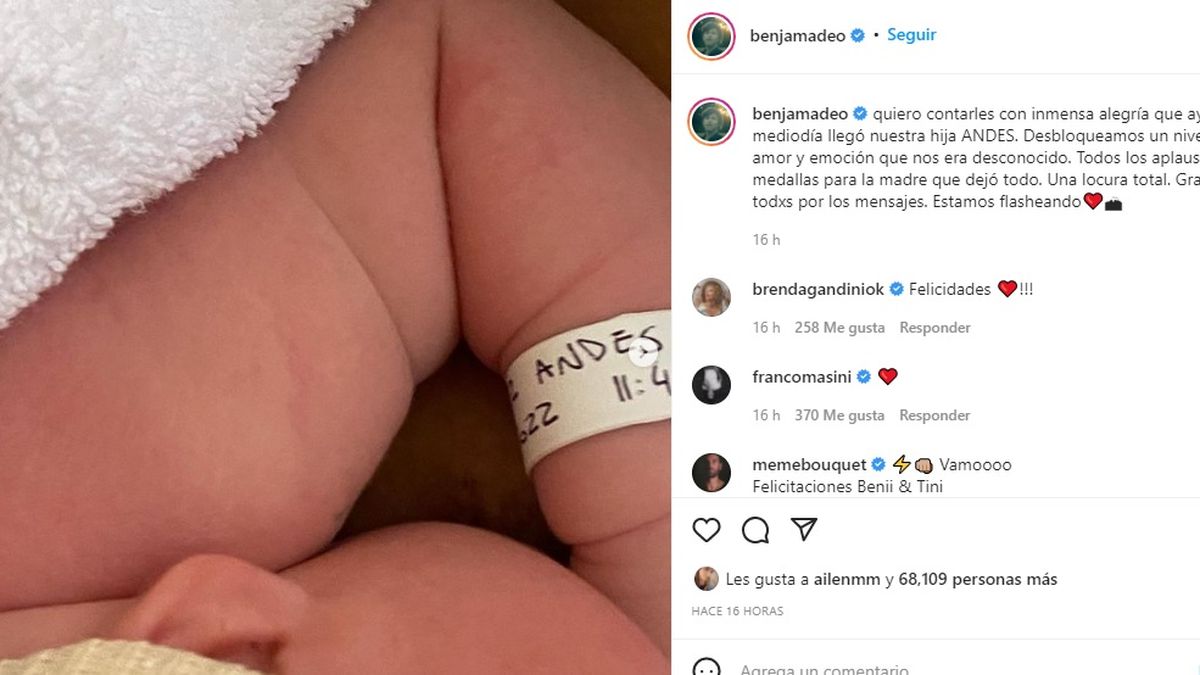Share post with paper plane icon
The image size is (1200, 675).
click(804, 530)
